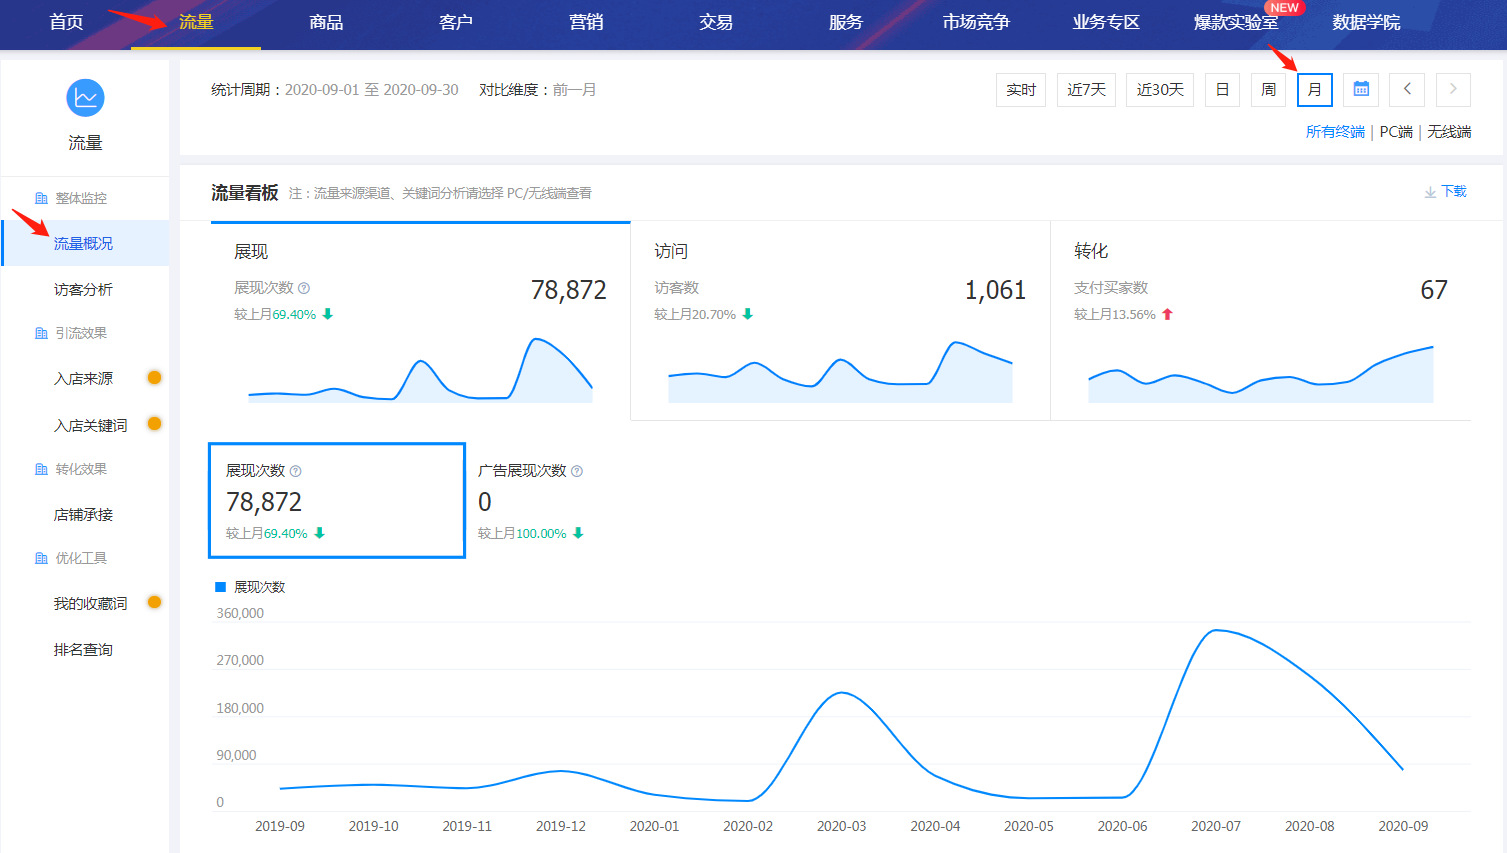Click the orange dot next to 入店关键词

154,424
